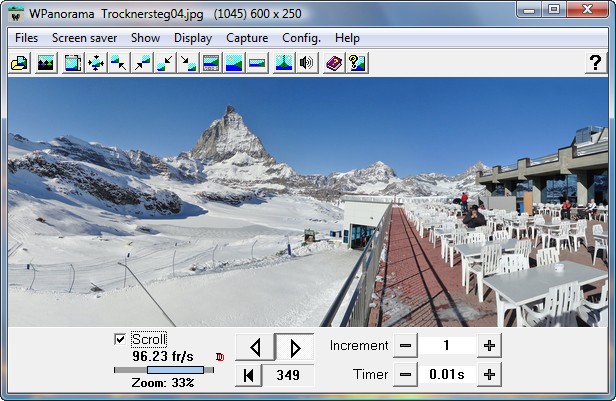The width and height of the screenshot is (616, 401).
Task: Click the zoom slider blue thumb
Action: coord(175,370)
